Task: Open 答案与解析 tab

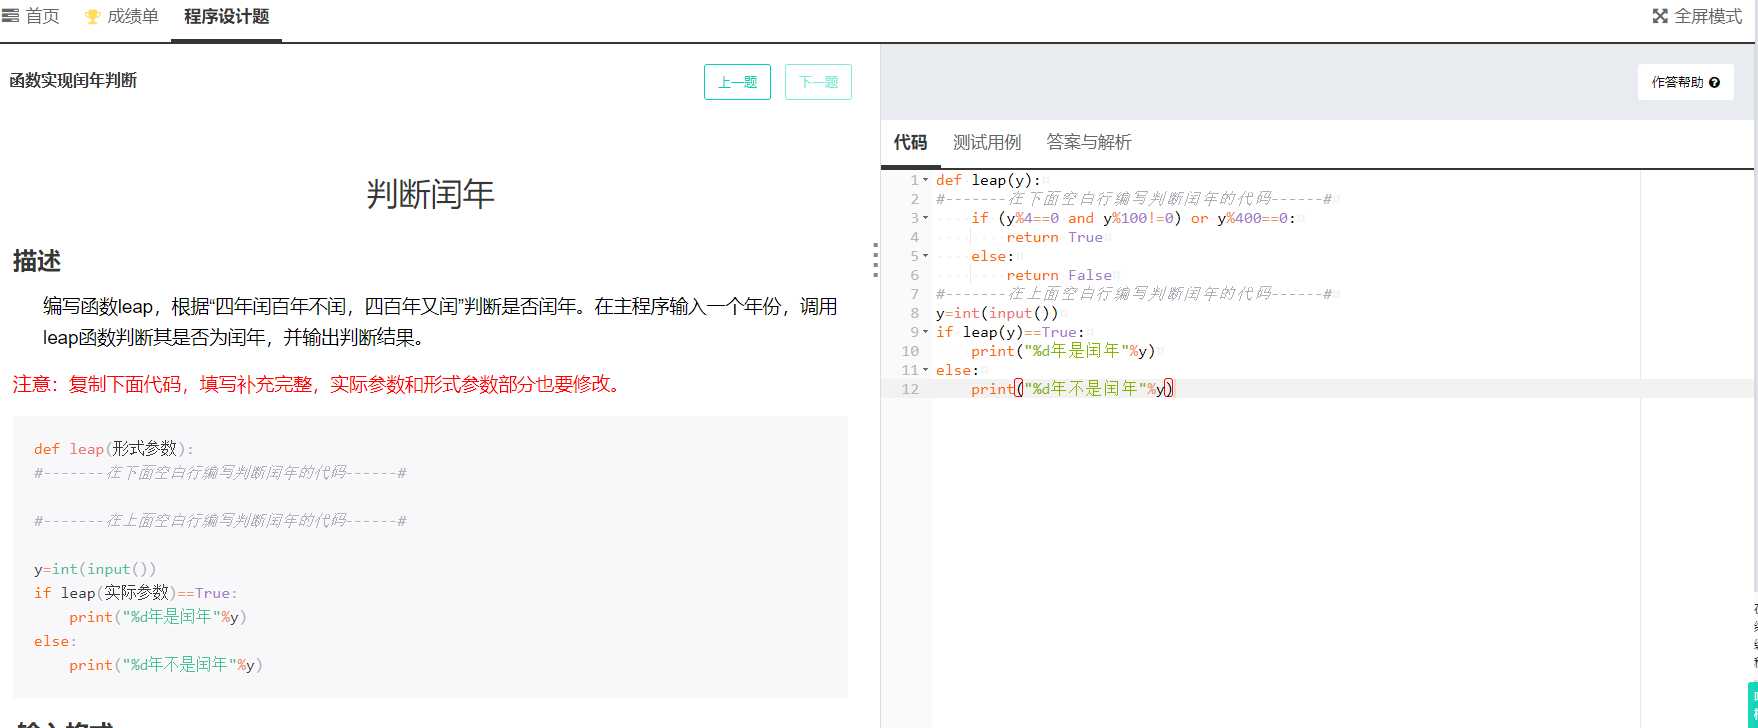Action: [x=1088, y=142]
